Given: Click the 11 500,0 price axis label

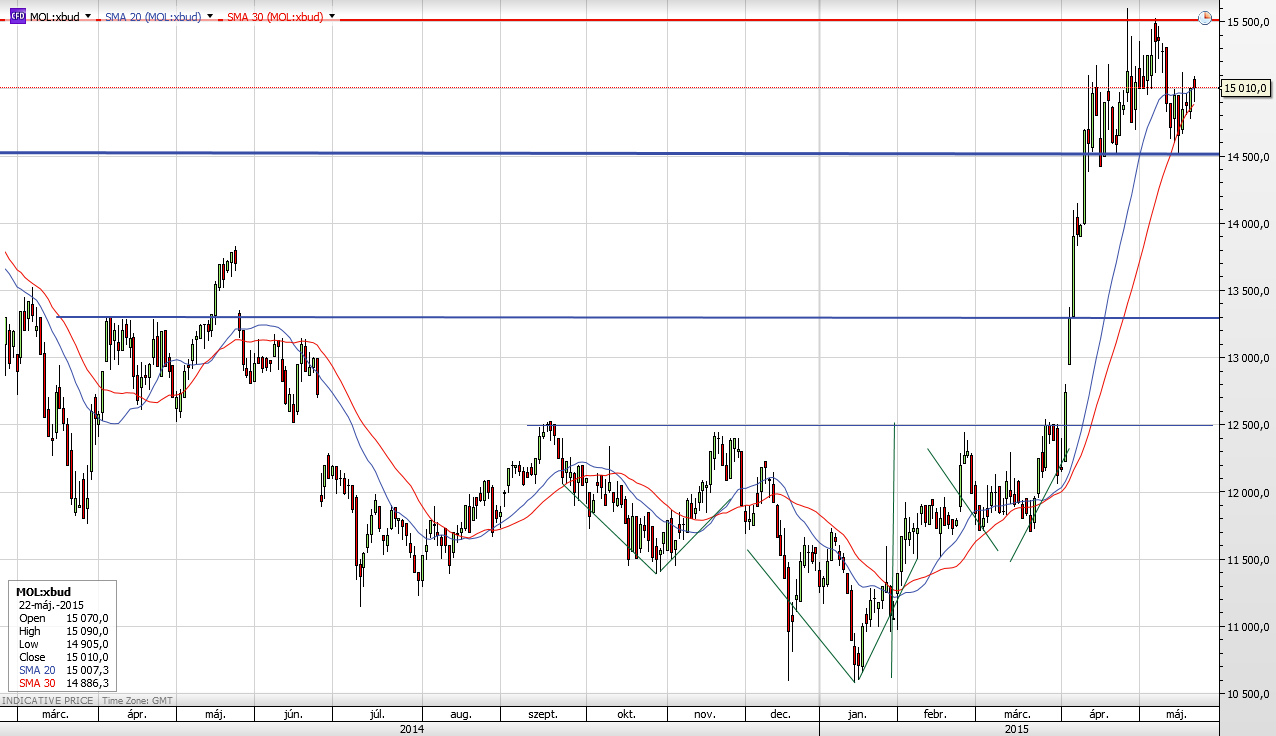Looking at the screenshot, I should (1249, 560).
